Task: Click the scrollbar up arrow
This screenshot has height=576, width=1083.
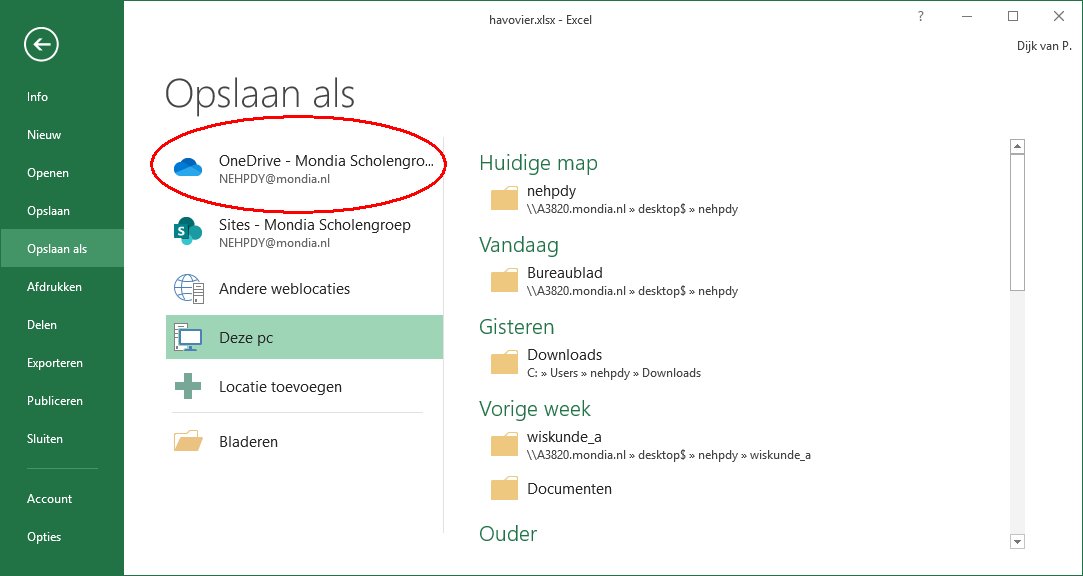Action: (1017, 146)
